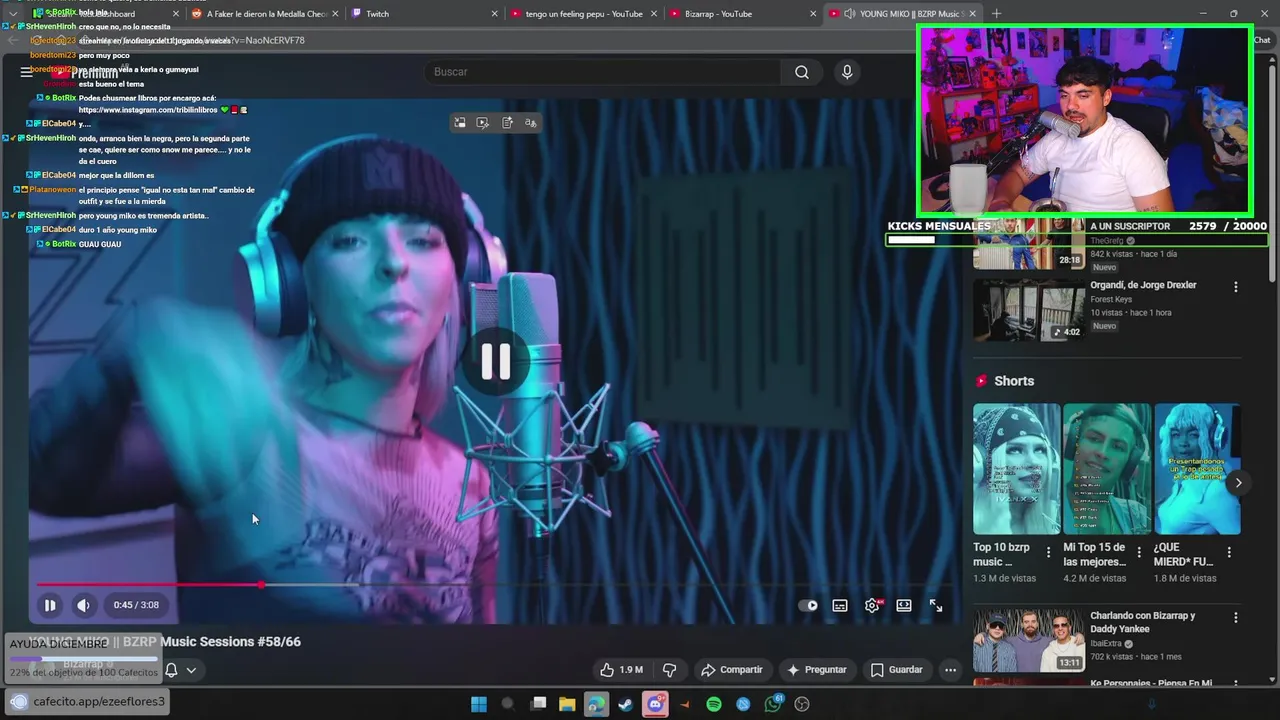
Task: Open '¿QUE MIERD* FU...' short thumbnail
Action: (x=1198, y=469)
